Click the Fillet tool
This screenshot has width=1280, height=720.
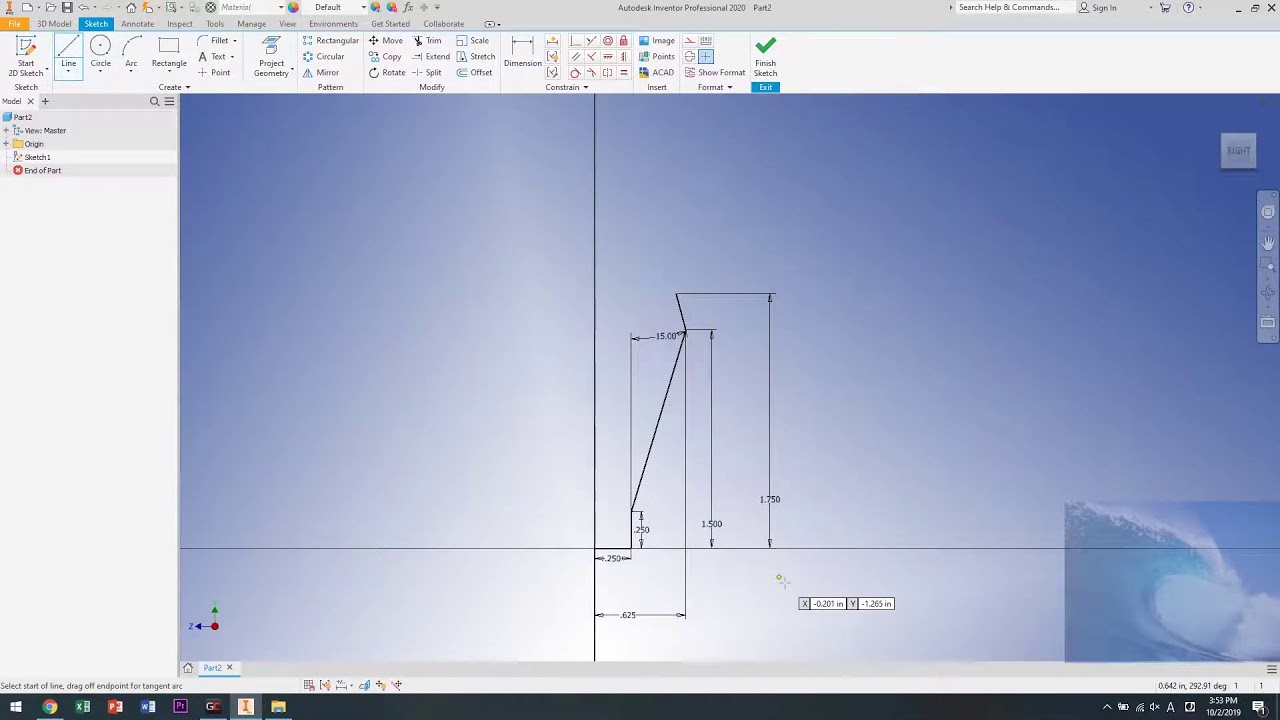(x=213, y=41)
